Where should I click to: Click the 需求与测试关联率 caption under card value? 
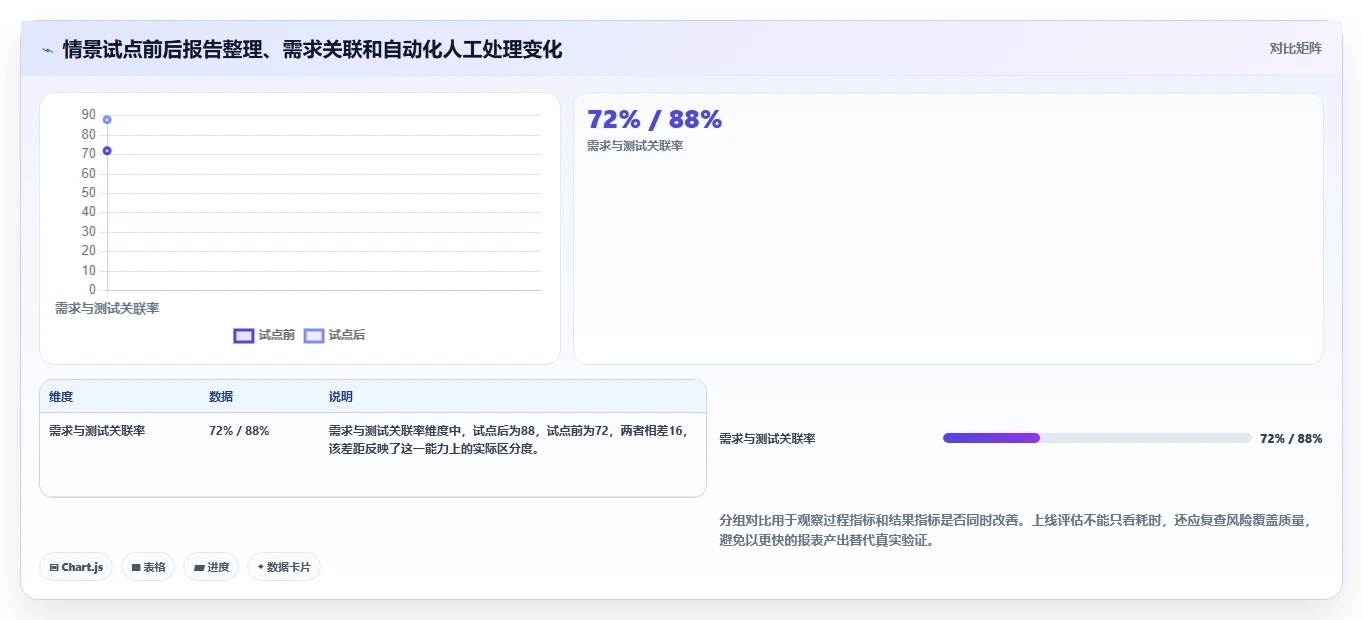(x=635, y=146)
